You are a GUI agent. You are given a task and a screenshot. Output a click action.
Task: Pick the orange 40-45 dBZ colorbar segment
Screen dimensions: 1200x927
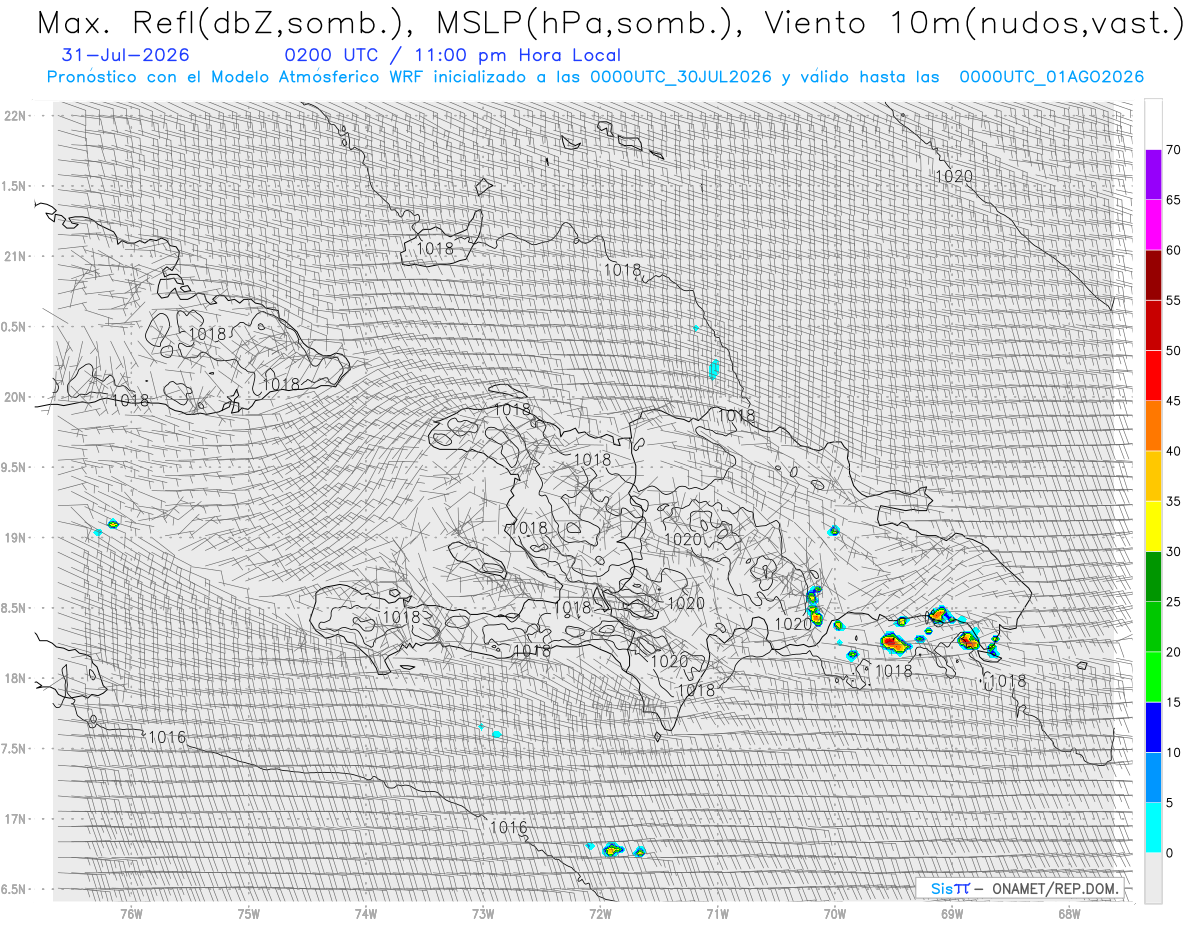point(1153,426)
